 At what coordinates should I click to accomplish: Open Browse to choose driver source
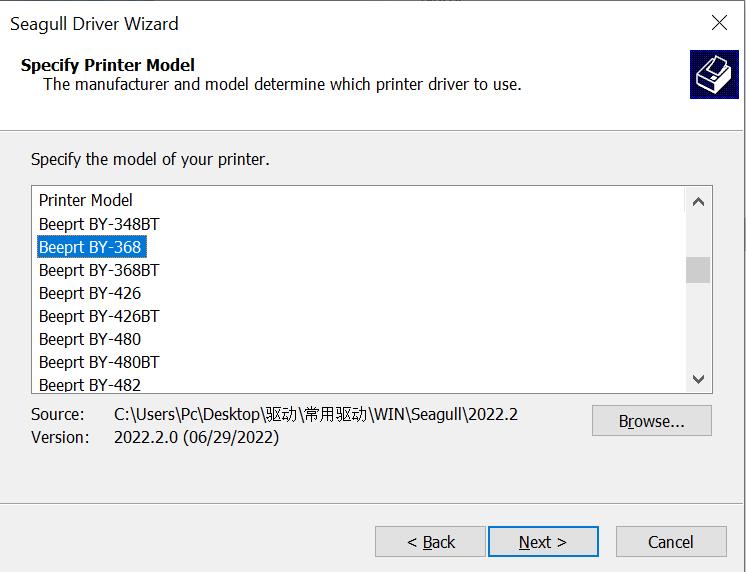click(x=652, y=421)
